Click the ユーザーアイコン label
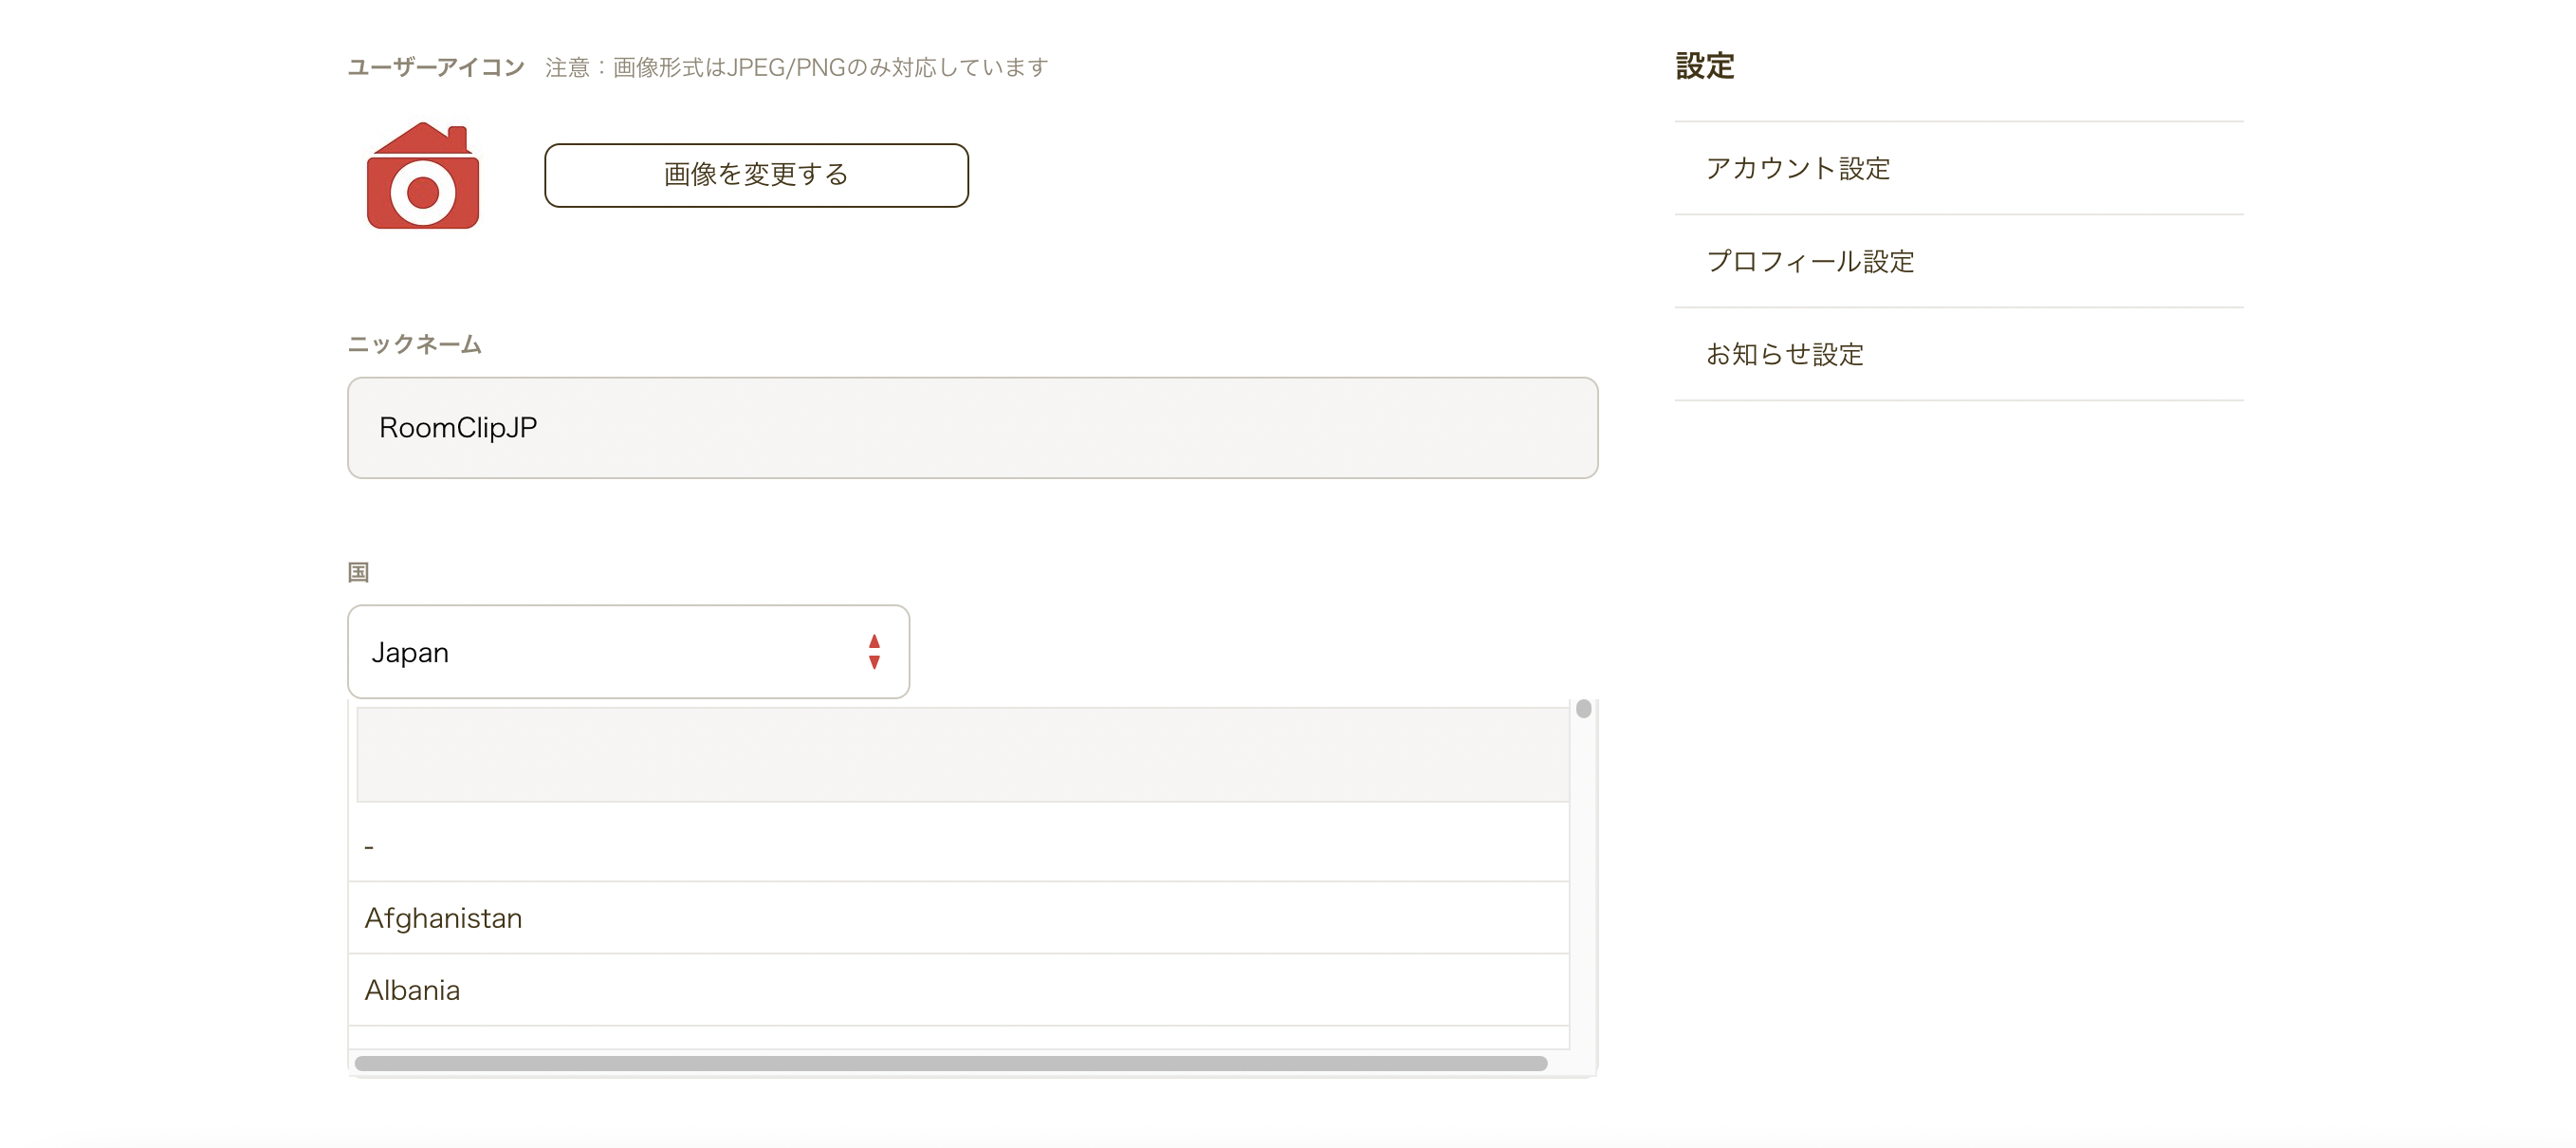Viewport: 2576px width, 1148px height. coord(435,67)
